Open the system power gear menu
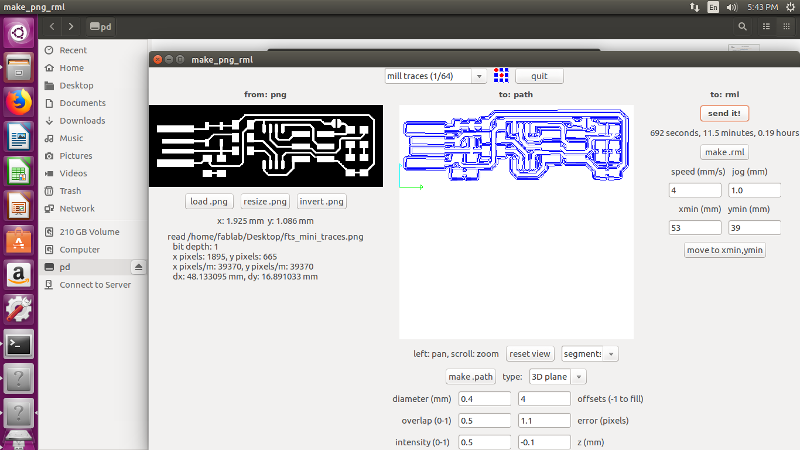 [x=791, y=7]
